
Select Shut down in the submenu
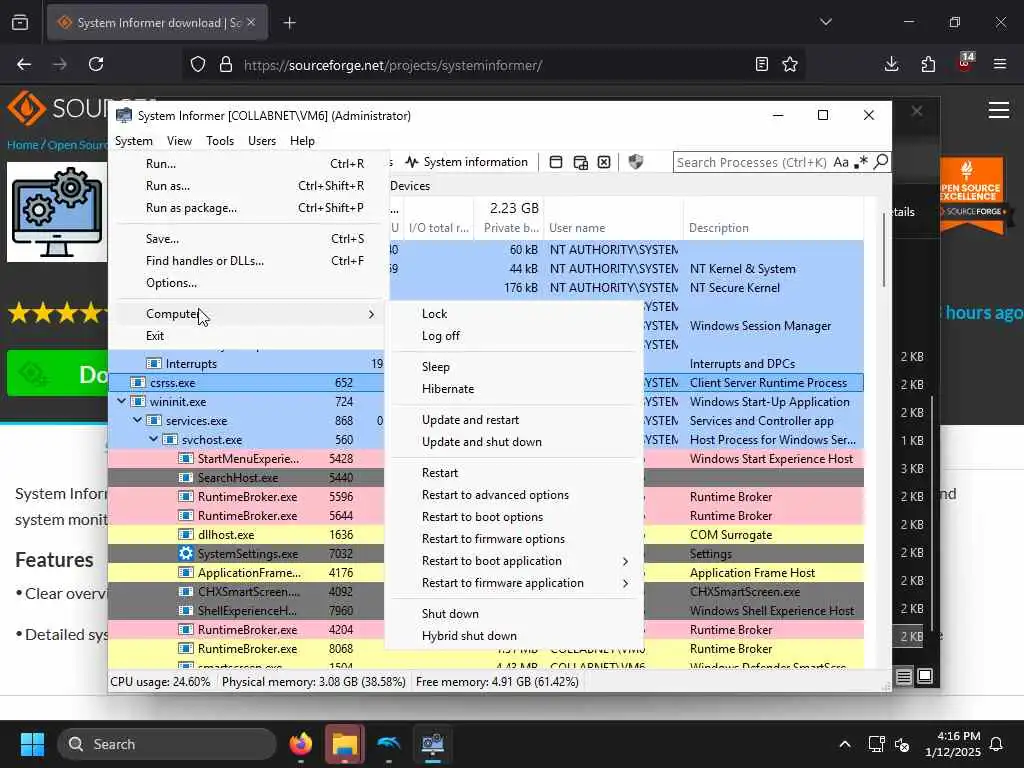(514, 614)
